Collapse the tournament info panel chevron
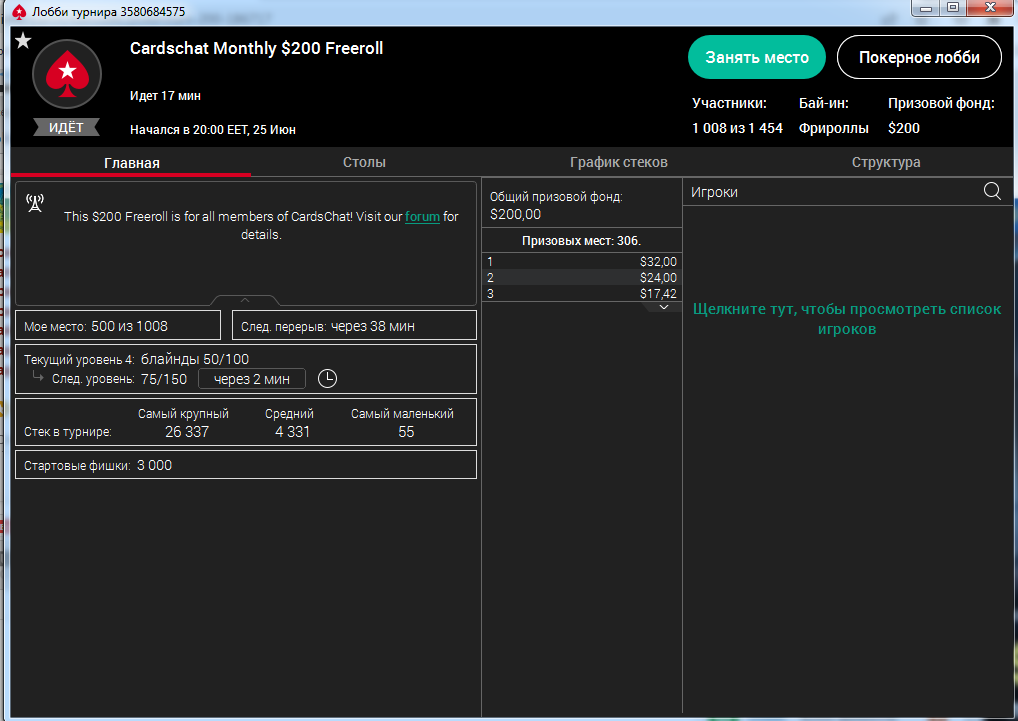 [x=245, y=300]
